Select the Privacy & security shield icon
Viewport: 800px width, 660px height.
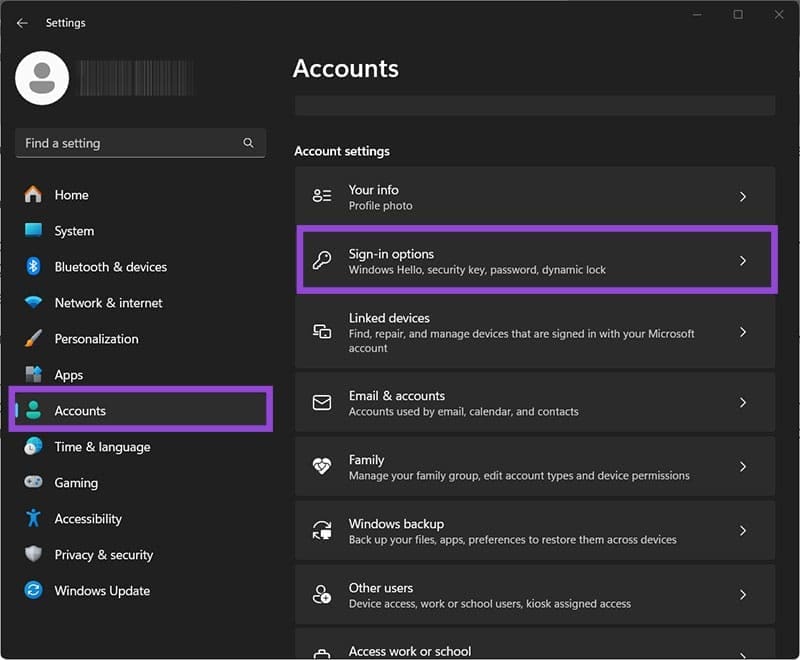tap(34, 555)
